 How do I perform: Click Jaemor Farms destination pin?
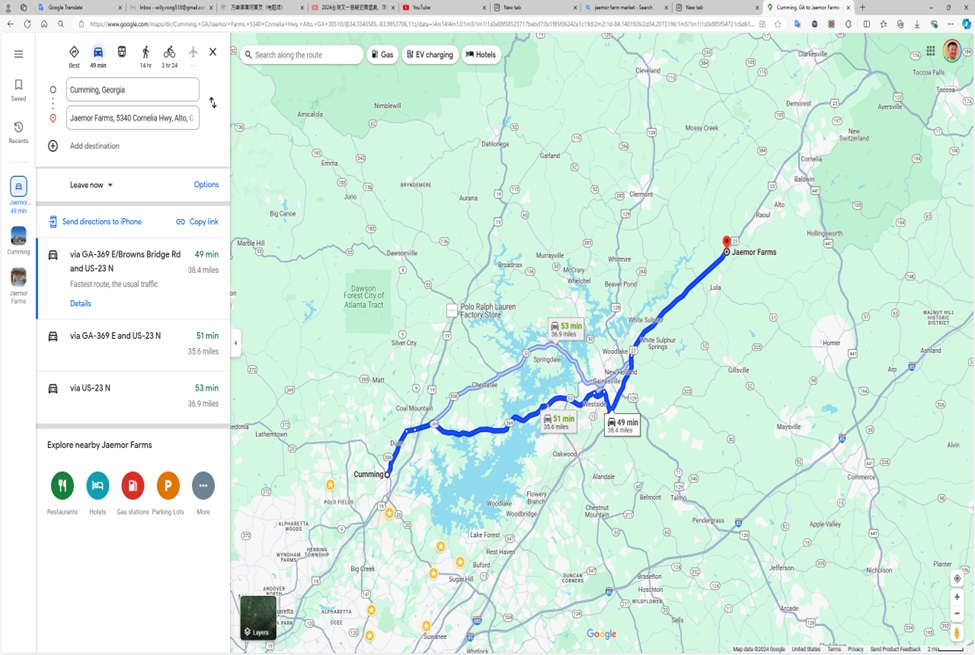click(726, 243)
